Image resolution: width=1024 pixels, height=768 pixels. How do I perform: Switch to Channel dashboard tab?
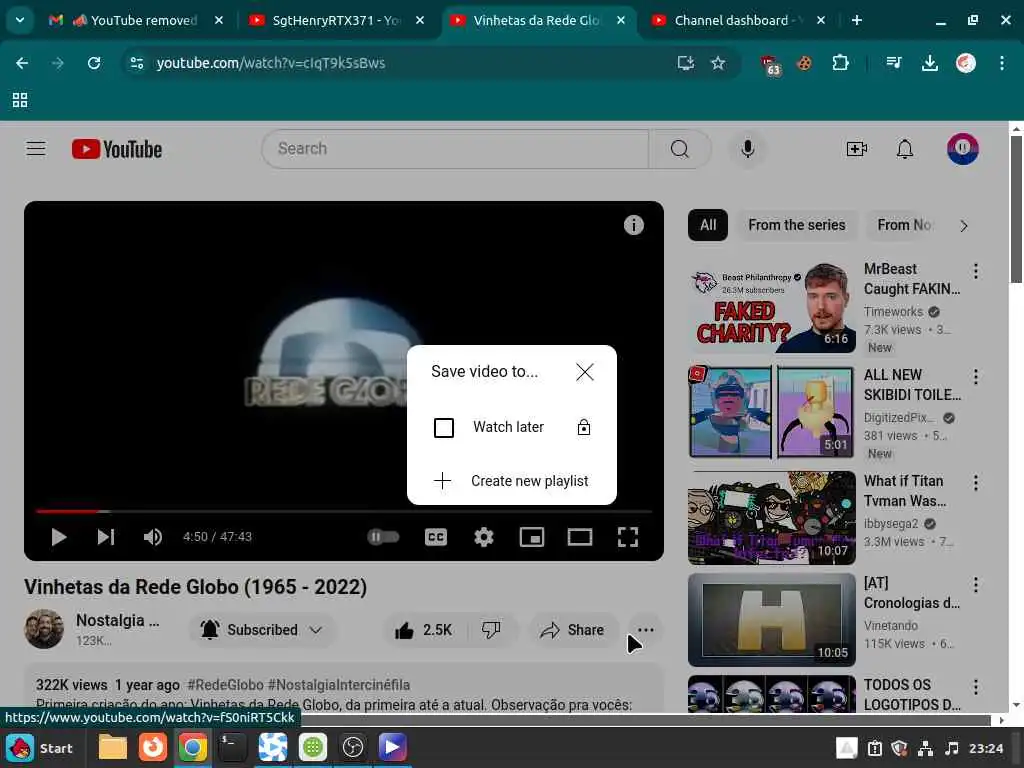pyautogui.click(x=737, y=20)
